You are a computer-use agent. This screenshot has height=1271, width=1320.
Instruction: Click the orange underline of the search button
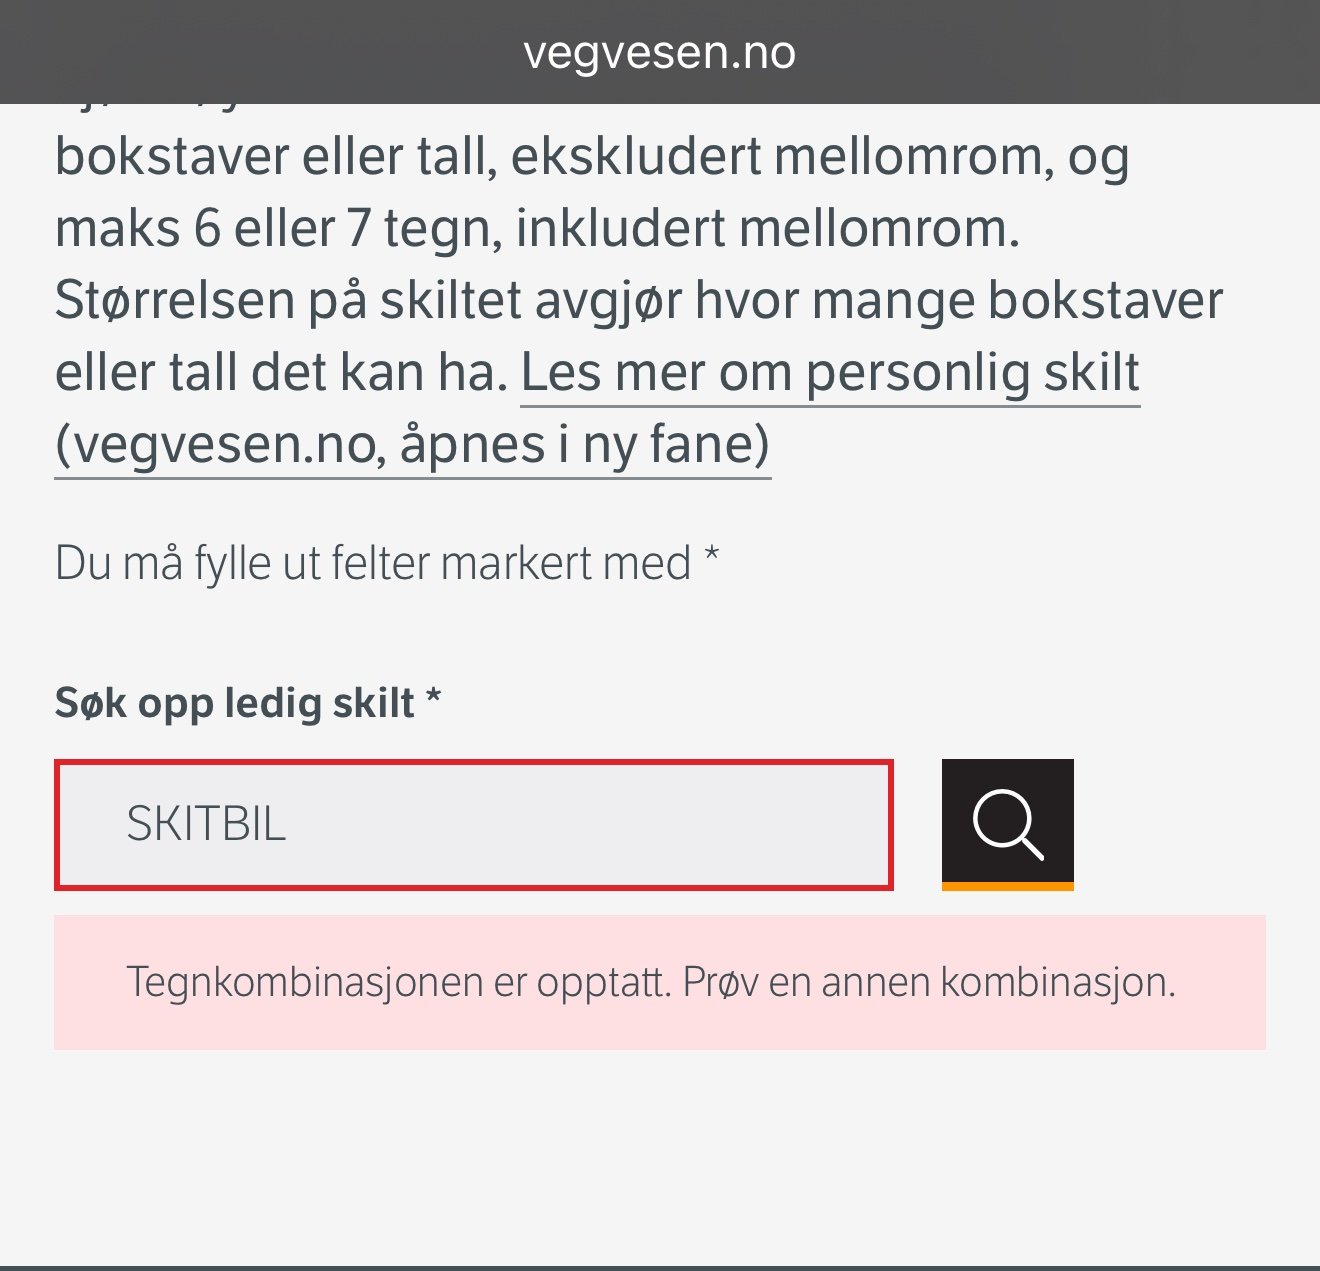coord(1008,886)
